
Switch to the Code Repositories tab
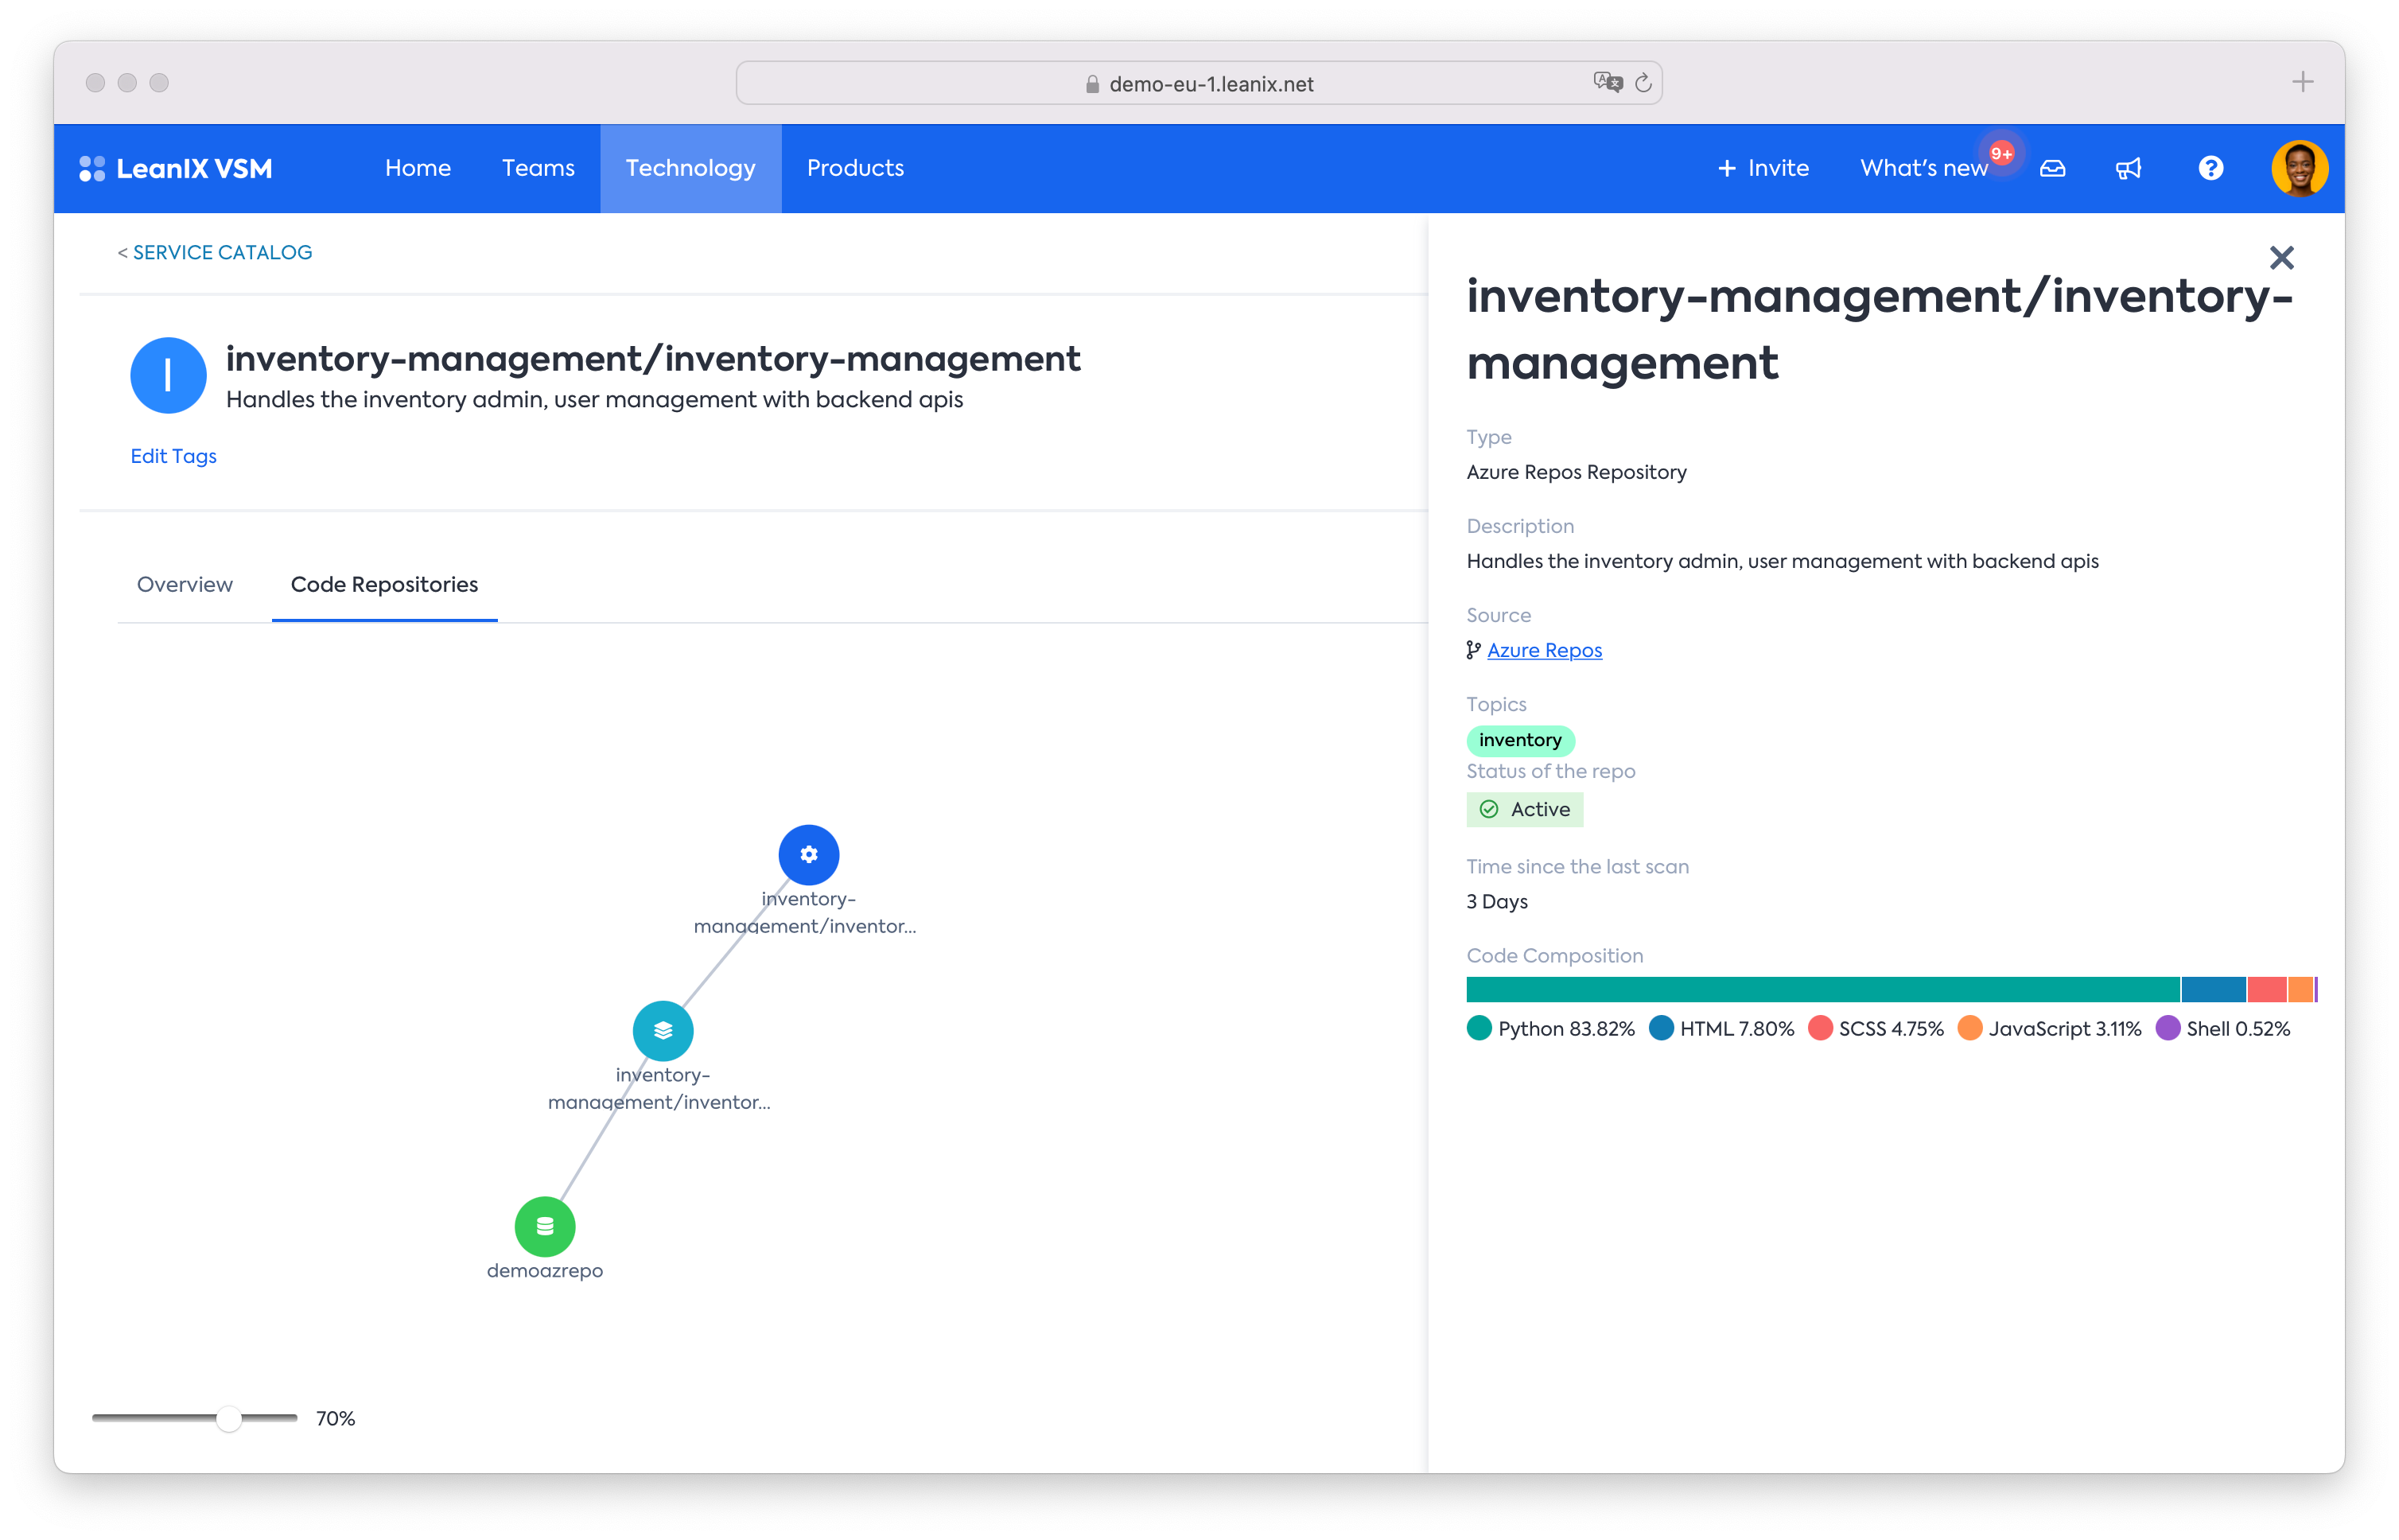(x=384, y=584)
